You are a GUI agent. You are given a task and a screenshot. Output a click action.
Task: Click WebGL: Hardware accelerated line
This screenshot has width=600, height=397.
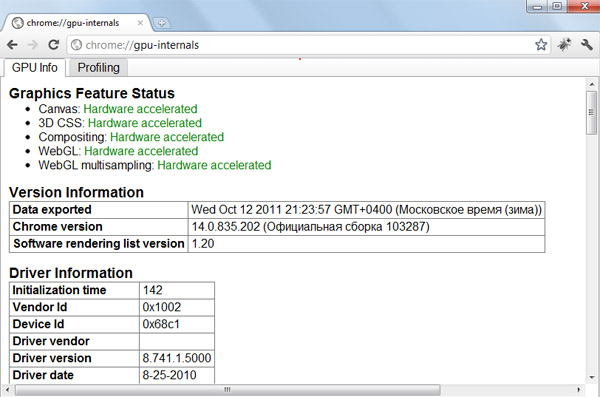click(x=118, y=151)
